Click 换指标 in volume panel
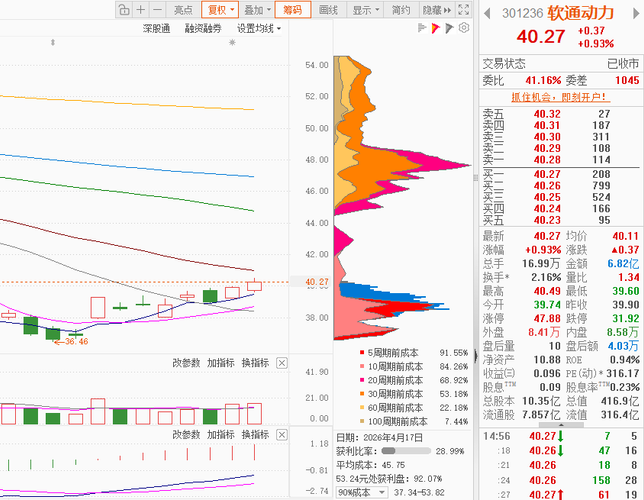The height and width of the screenshot is (500, 644). [255, 363]
